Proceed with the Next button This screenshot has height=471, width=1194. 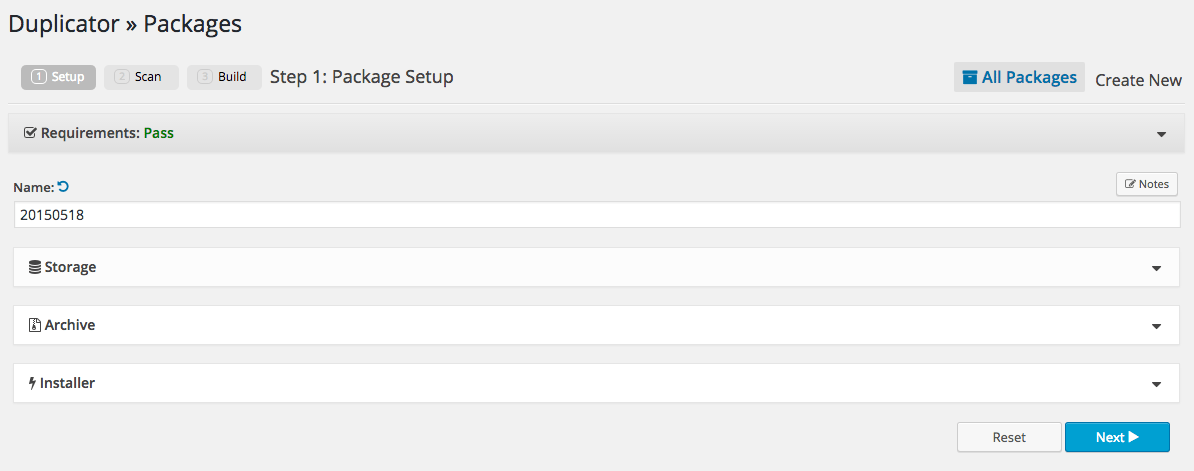[1117, 437]
